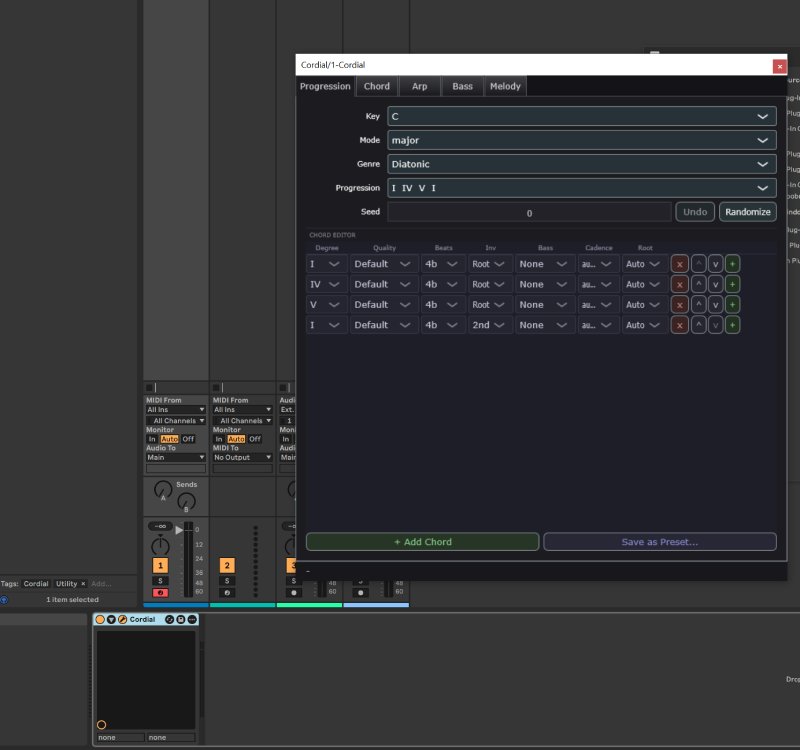Click the Undo button
This screenshot has width=800, height=750.
tap(695, 212)
